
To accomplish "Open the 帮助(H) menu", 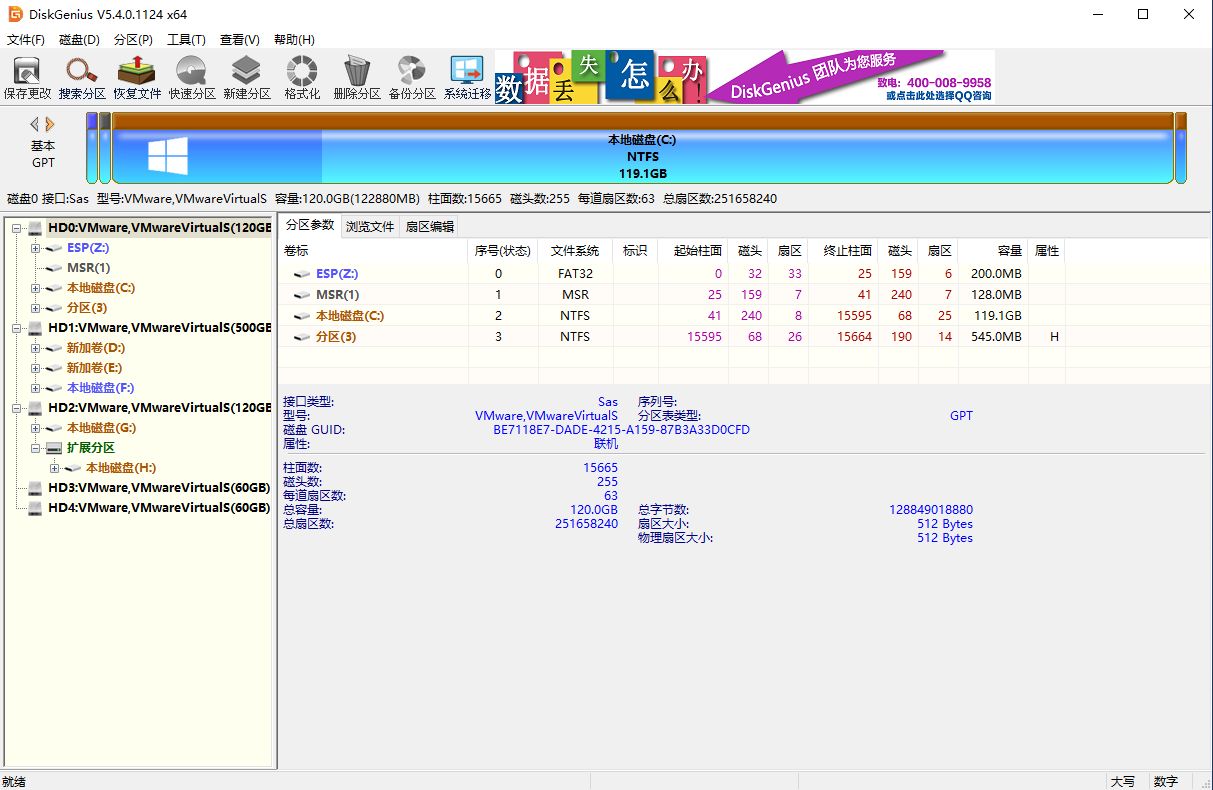I will pyautogui.click(x=294, y=40).
